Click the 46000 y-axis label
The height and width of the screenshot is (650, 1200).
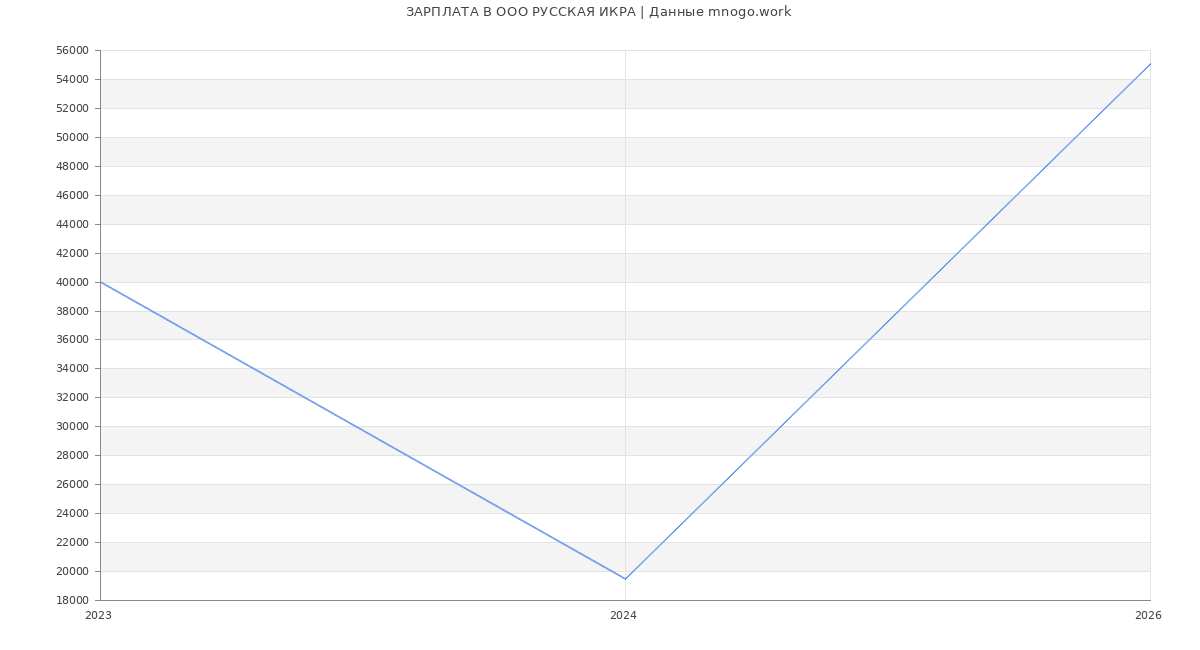(x=73, y=196)
